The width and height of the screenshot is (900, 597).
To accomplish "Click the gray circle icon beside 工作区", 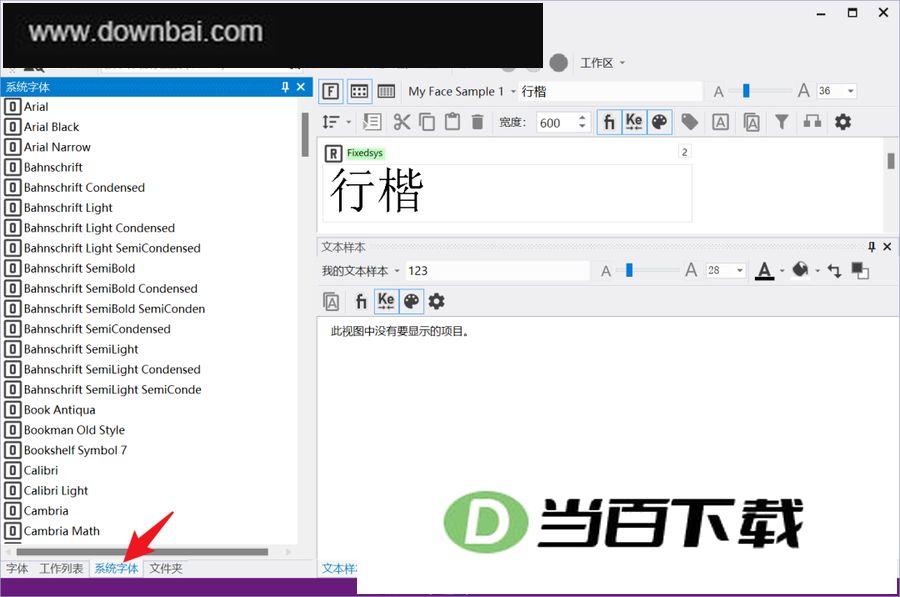I will point(558,63).
